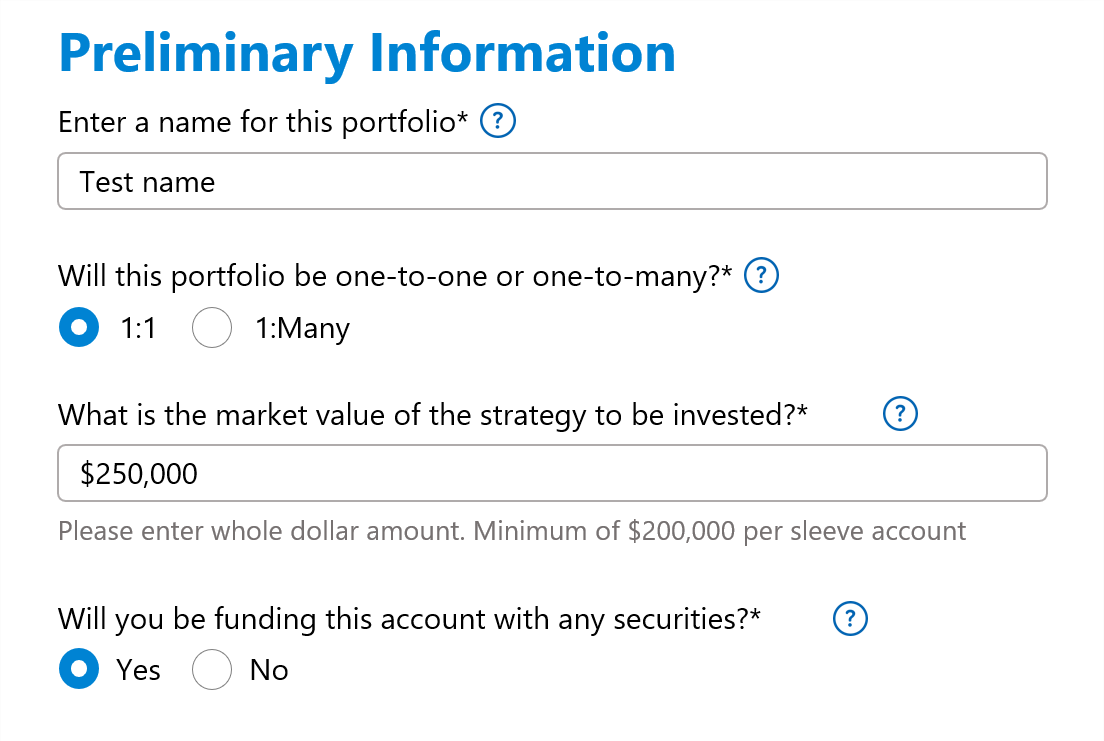1104x741 pixels.
Task: Choose the 1:Many radio button circle
Action: point(212,328)
